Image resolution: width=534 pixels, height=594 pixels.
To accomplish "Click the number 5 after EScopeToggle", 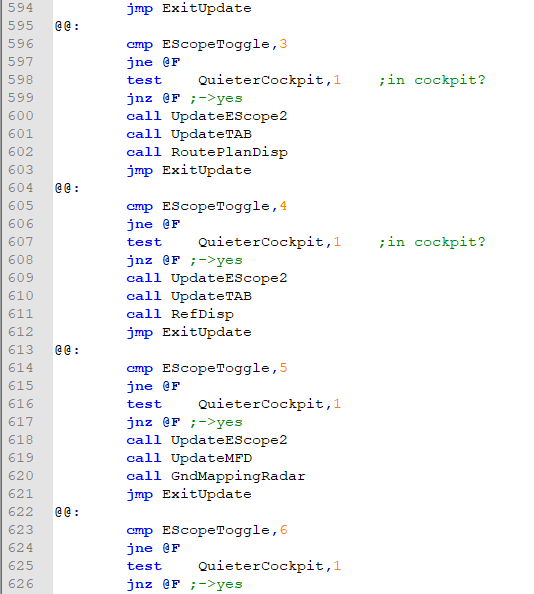I will tap(283, 368).
